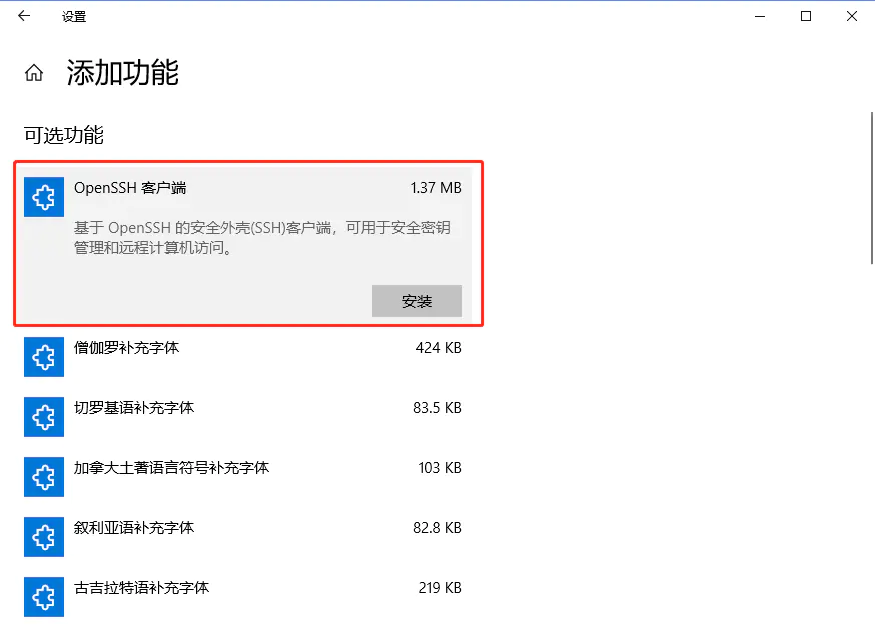
Task: Click the 叙利亚语补充字体 puzzle icon
Action: [44, 537]
